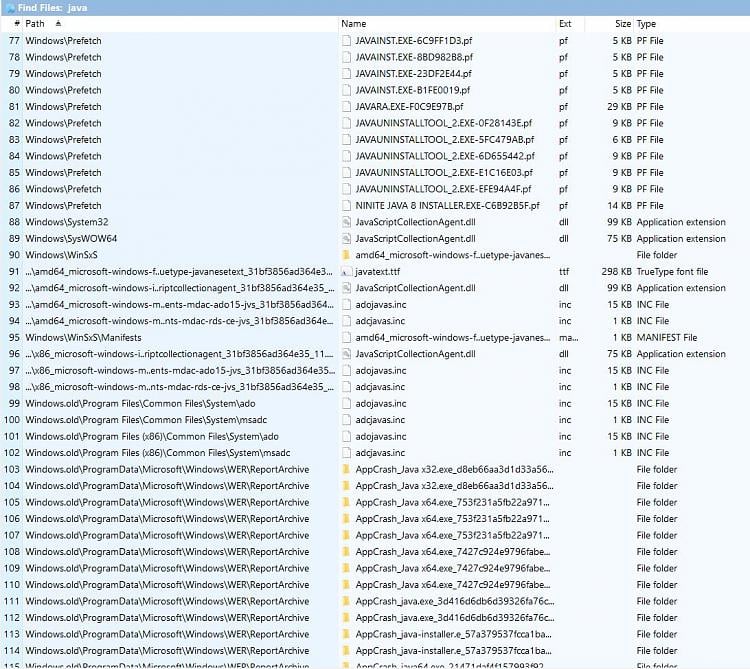Click row number 77

point(14,41)
